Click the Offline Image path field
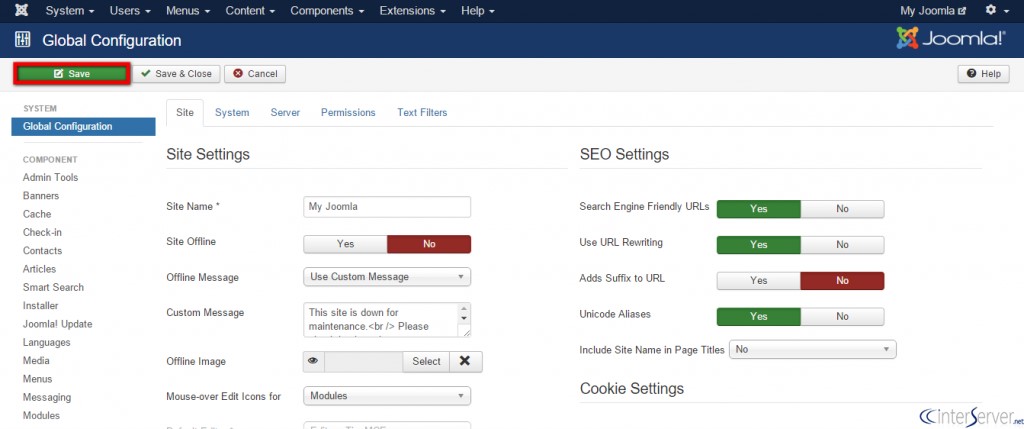Screen dimensions: 1024x429 [363, 361]
